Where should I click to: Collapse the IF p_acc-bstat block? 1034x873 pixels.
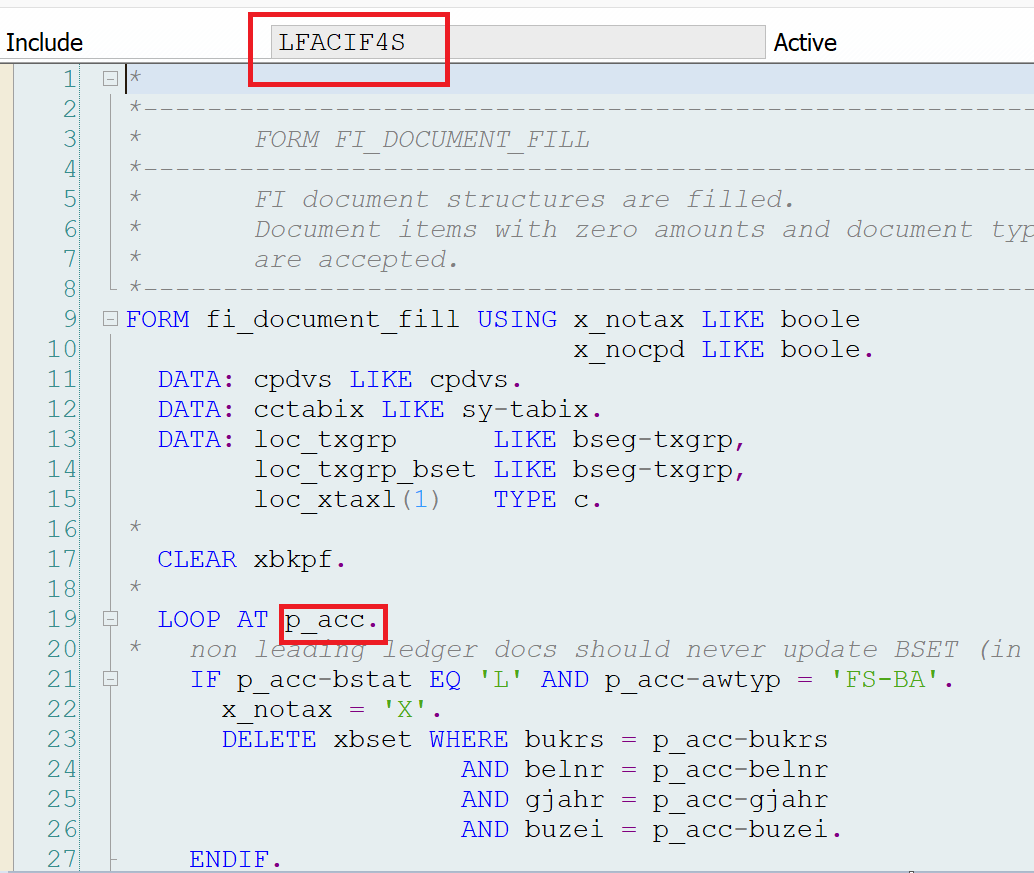[x=110, y=680]
